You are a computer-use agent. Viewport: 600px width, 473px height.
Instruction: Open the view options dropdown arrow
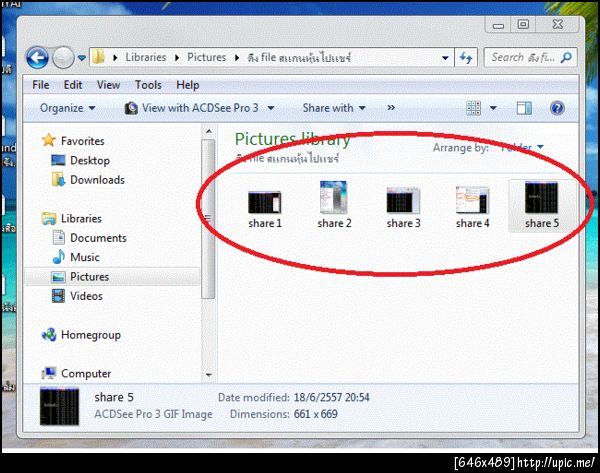(x=493, y=108)
